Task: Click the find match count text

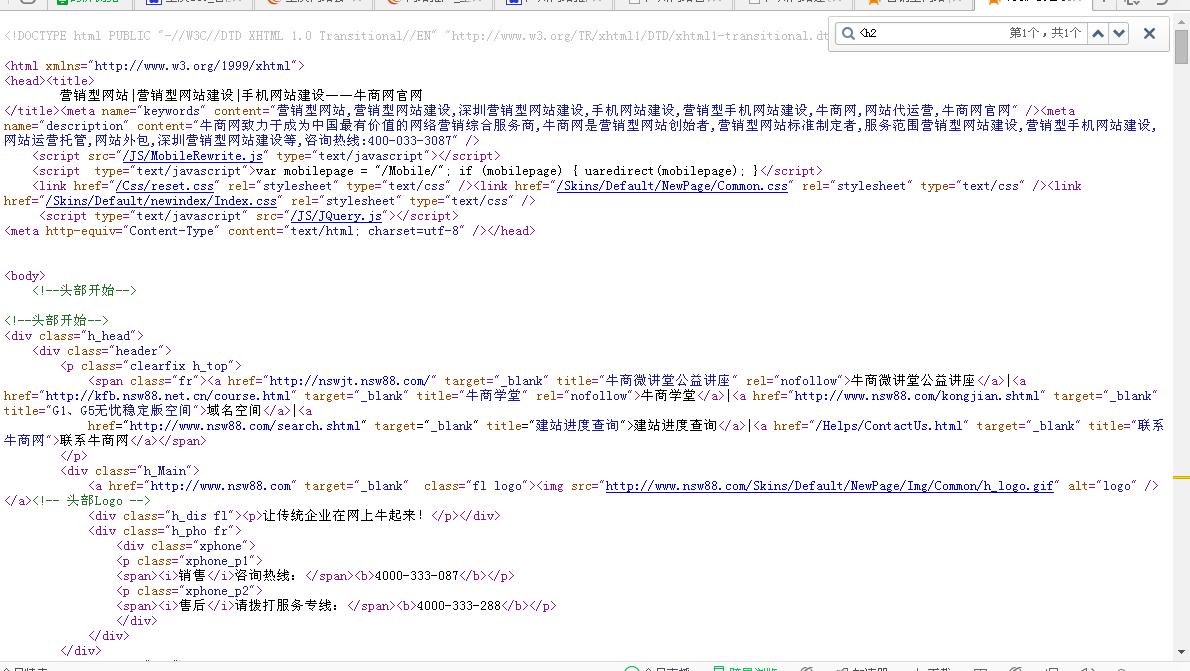Action: tap(1045, 33)
